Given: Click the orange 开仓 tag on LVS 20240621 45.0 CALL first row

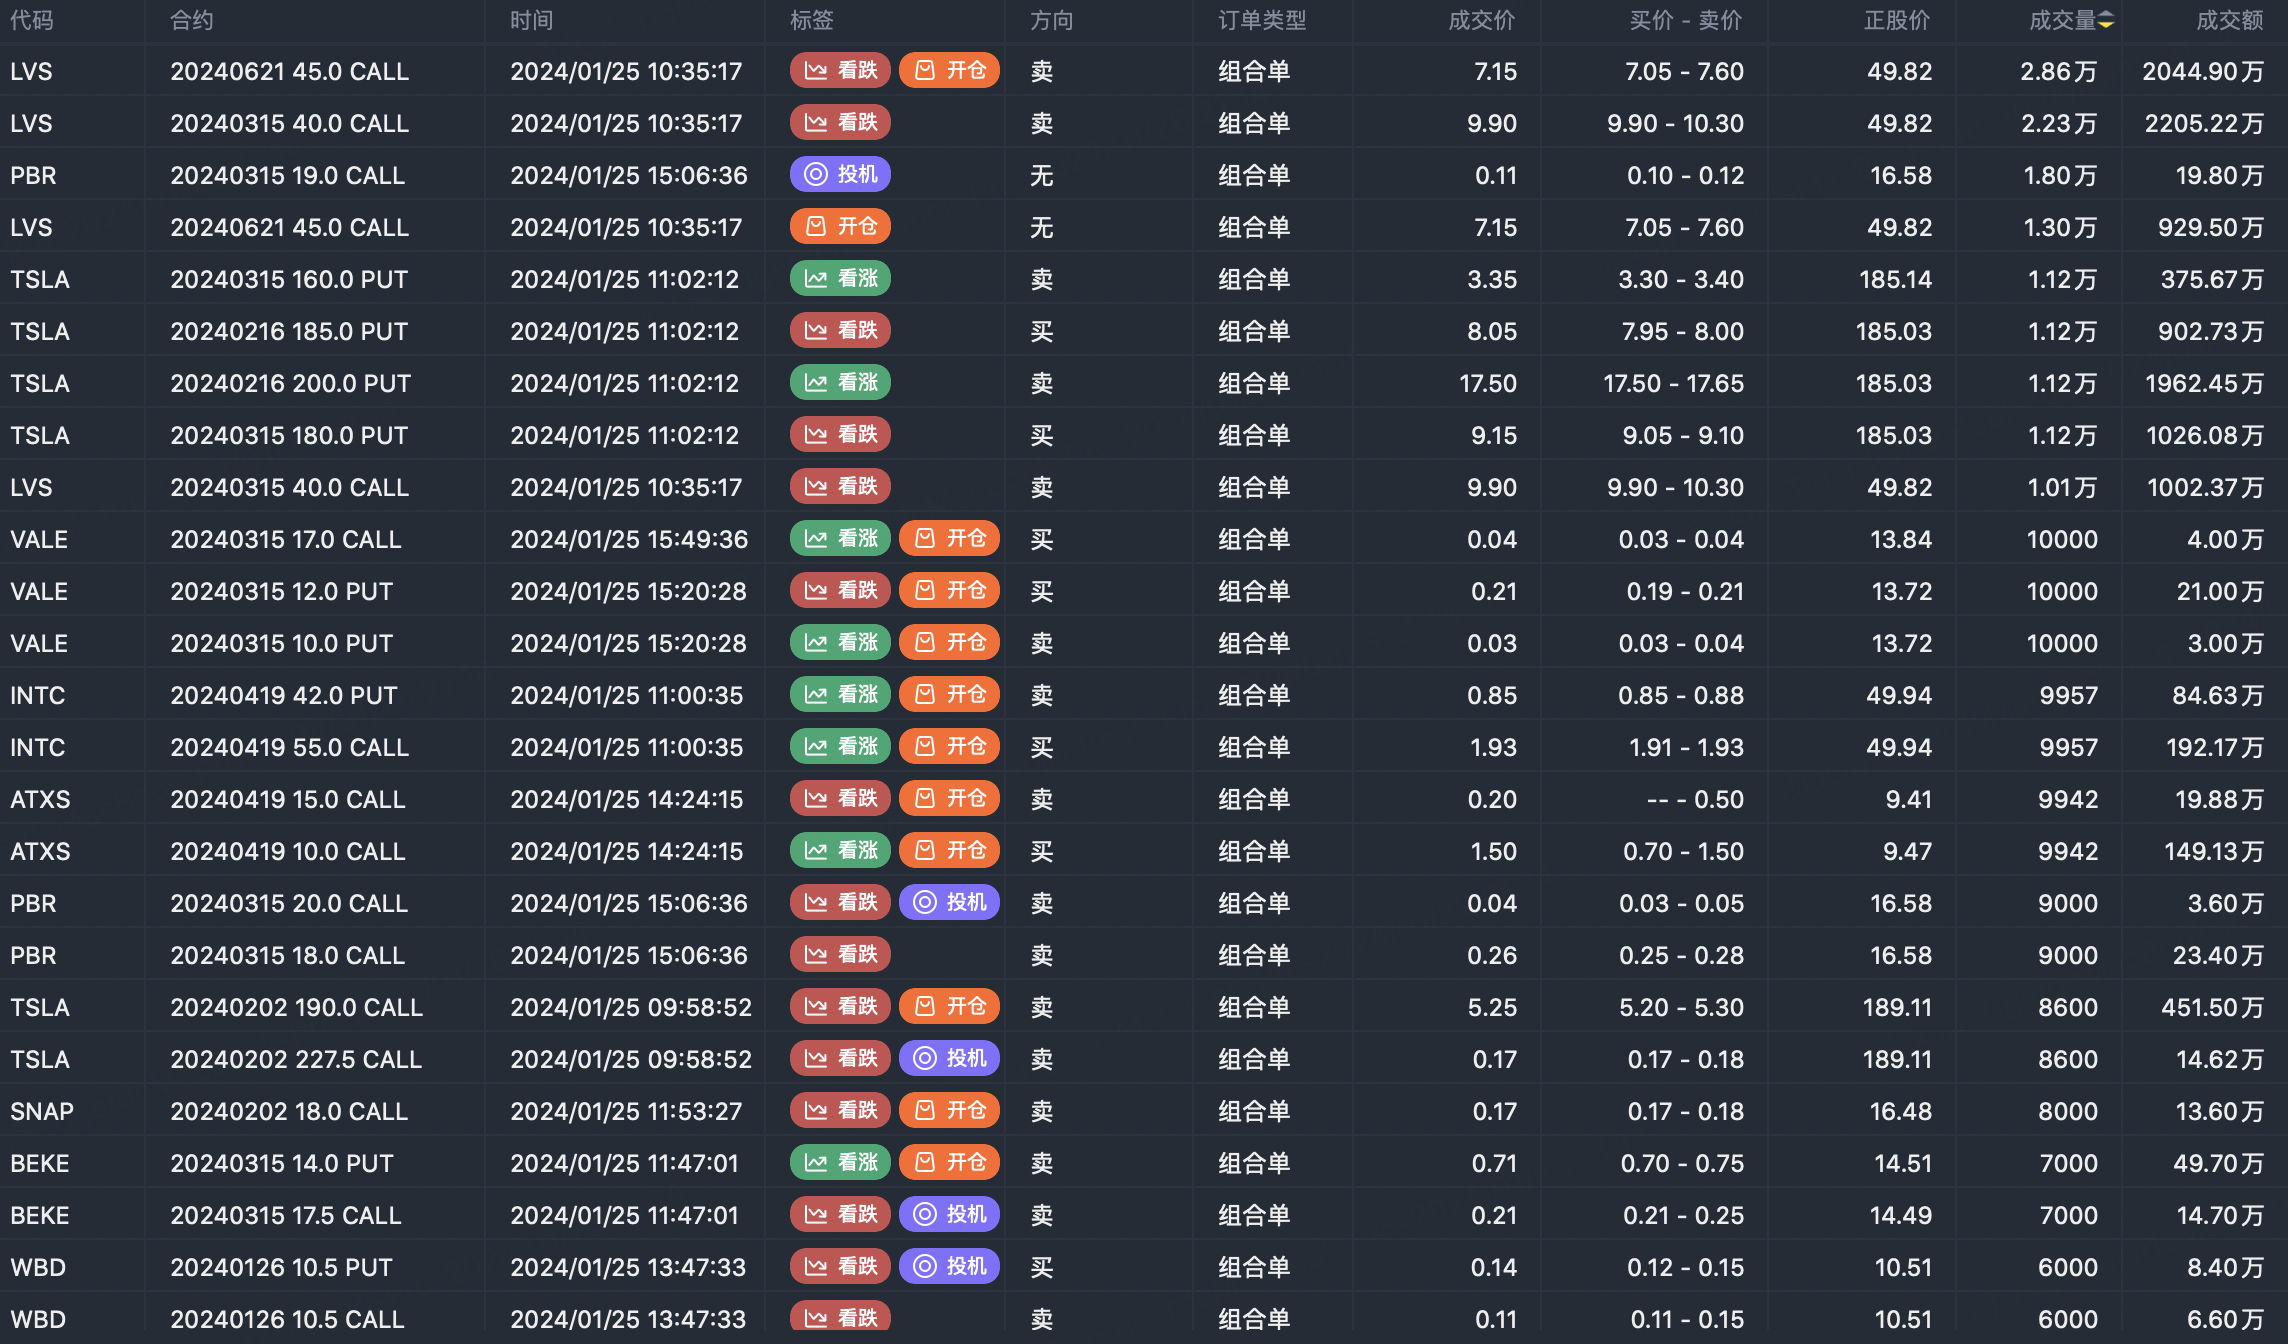Looking at the screenshot, I should 949,71.
